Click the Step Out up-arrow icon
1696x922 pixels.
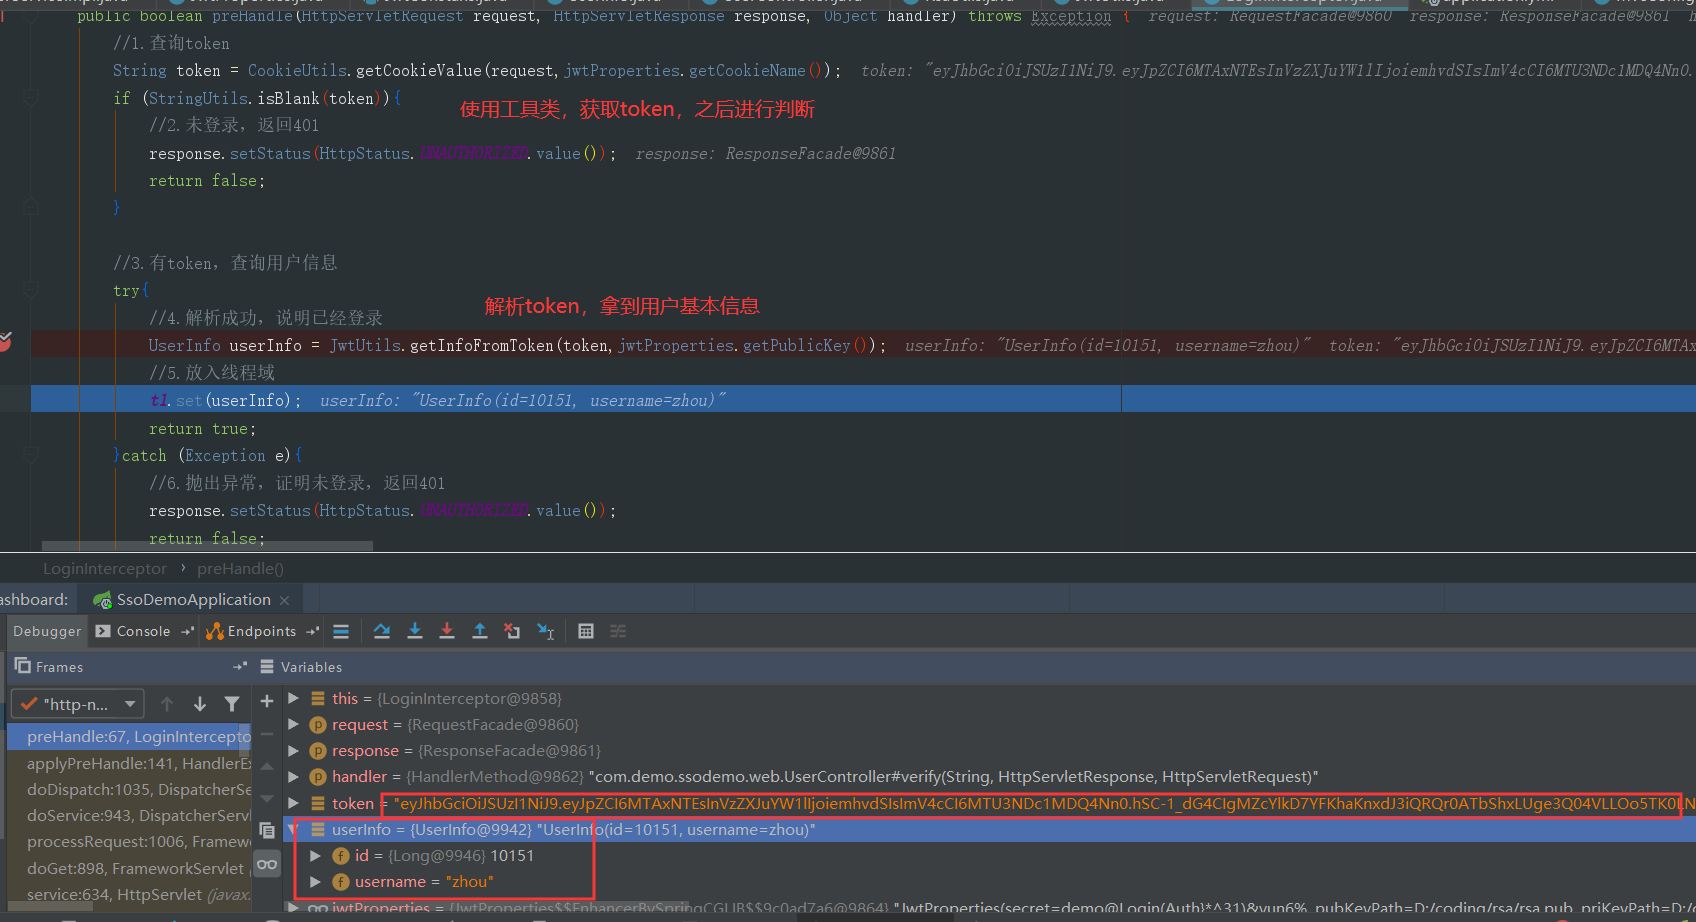pyautogui.click(x=480, y=631)
